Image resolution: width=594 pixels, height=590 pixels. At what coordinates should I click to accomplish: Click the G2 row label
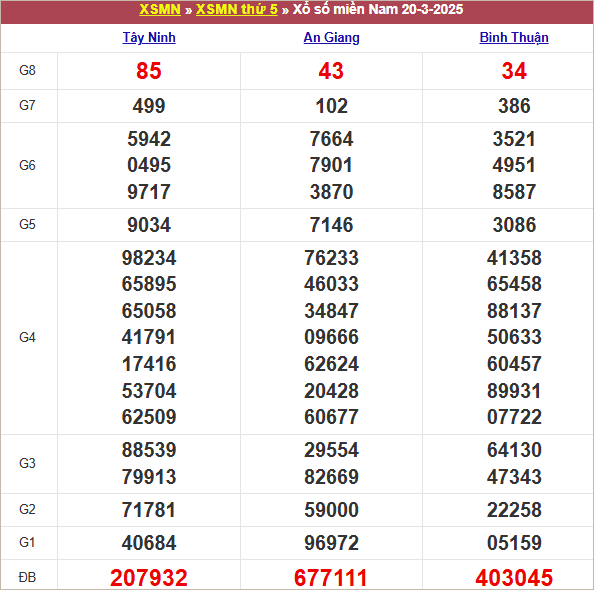pyautogui.click(x=27, y=509)
